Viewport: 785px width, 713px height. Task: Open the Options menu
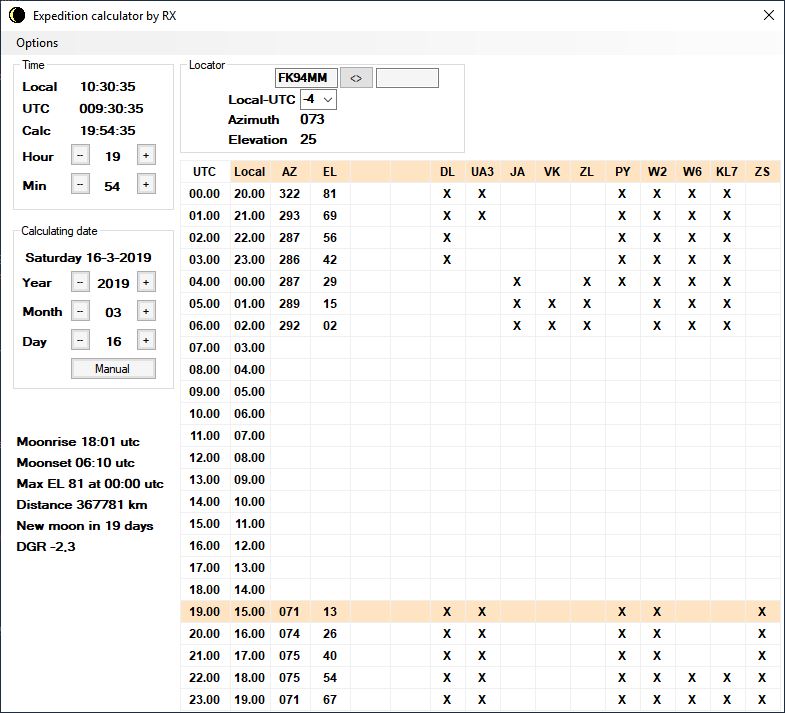coord(37,43)
